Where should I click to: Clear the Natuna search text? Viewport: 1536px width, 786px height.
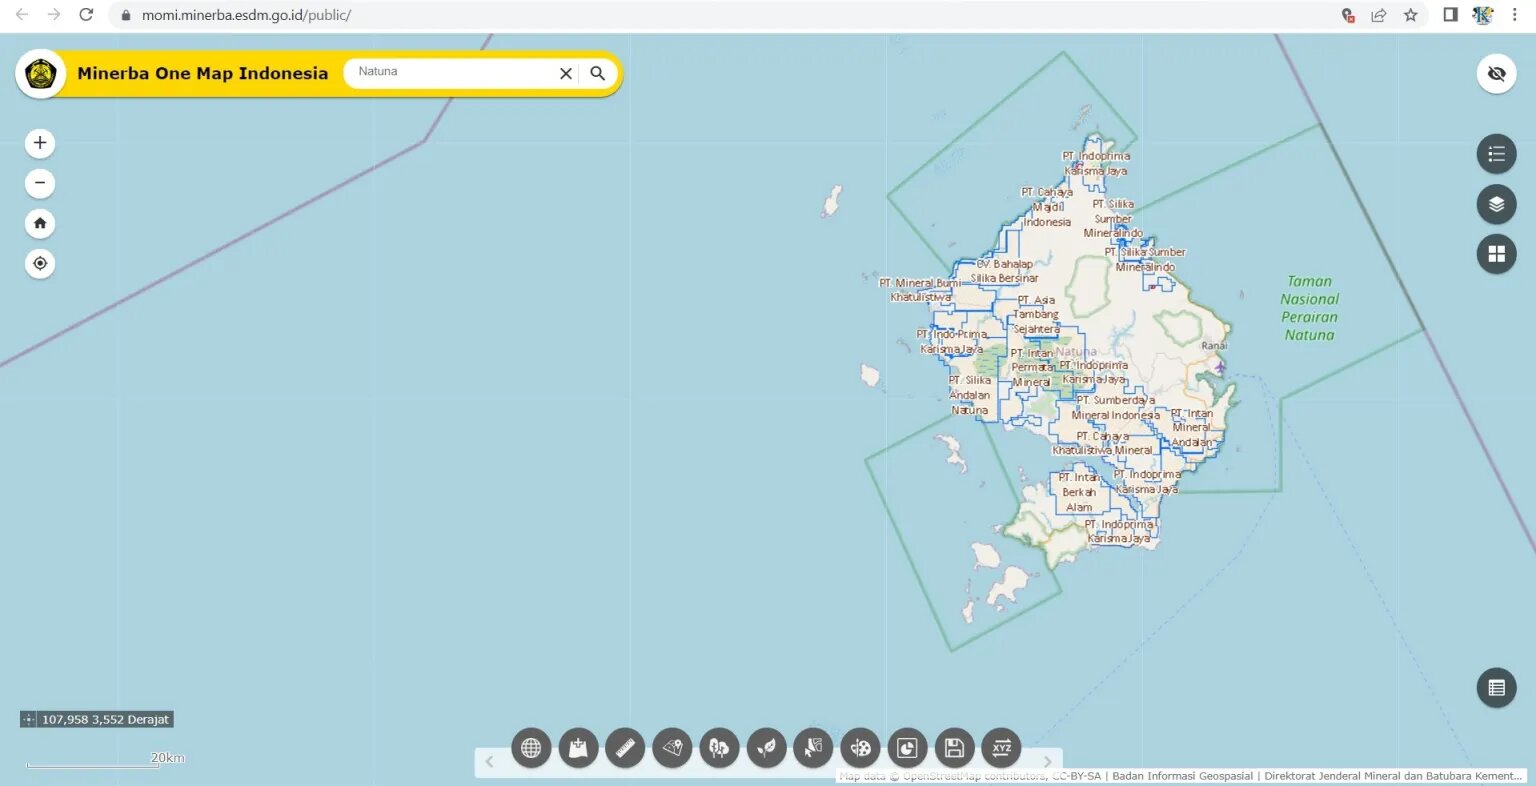566,73
